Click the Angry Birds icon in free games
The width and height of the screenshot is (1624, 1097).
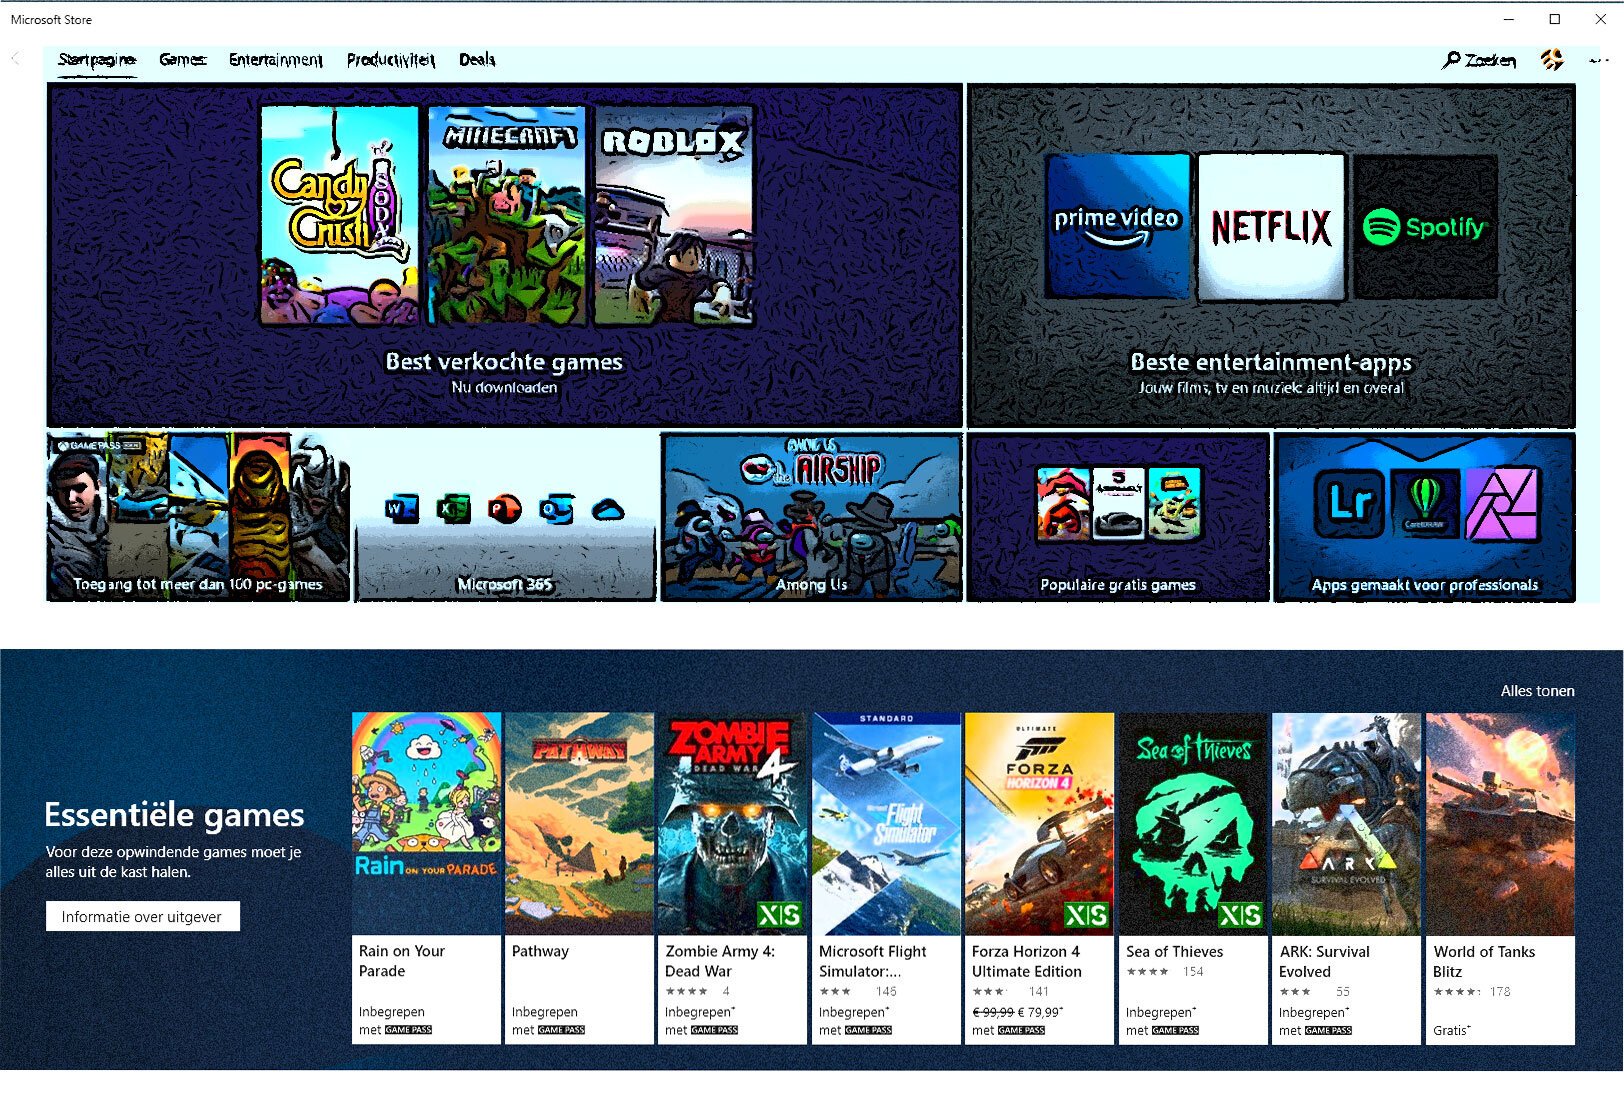[1062, 503]
